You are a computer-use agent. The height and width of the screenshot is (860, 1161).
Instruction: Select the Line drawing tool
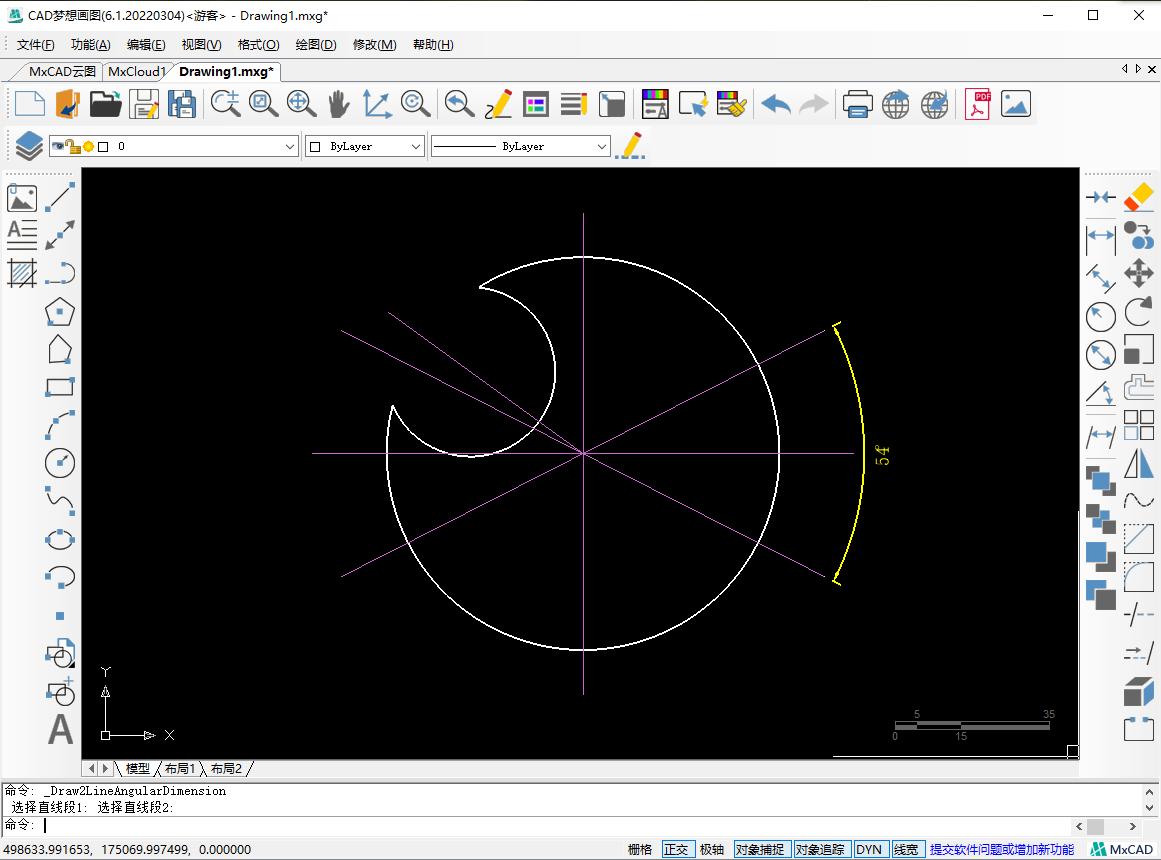pos(60,197)
